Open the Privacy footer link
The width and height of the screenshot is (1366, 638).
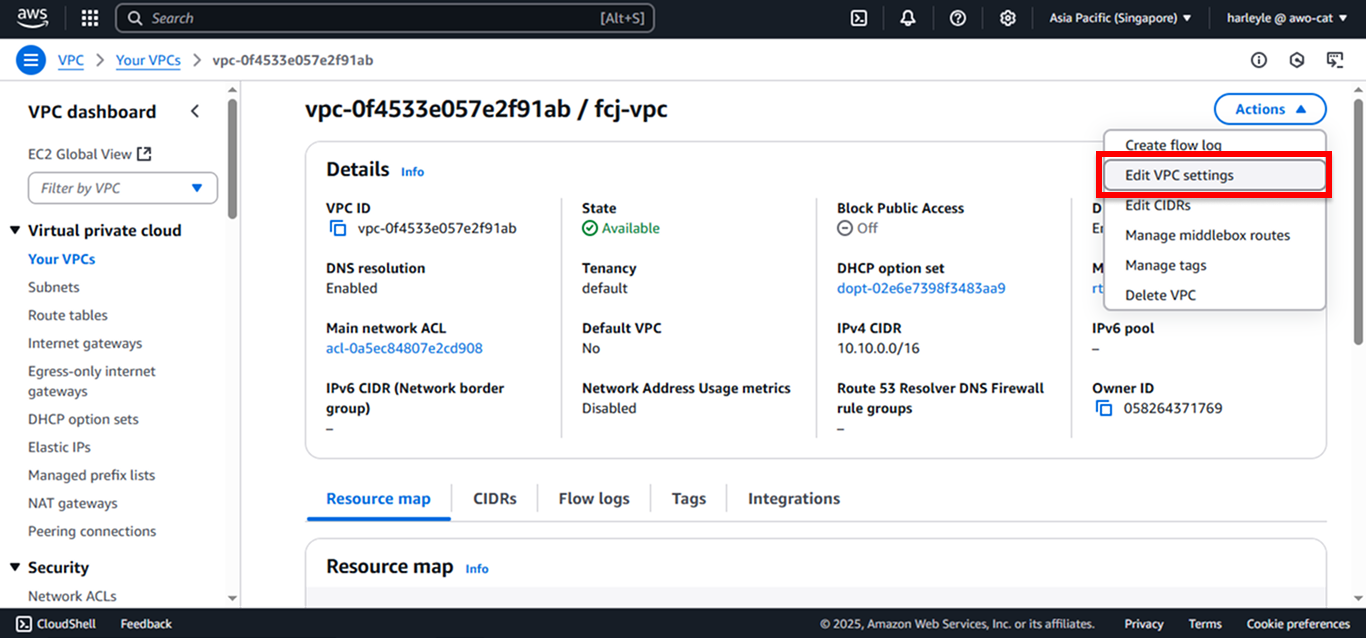[x=1144, y=624]
